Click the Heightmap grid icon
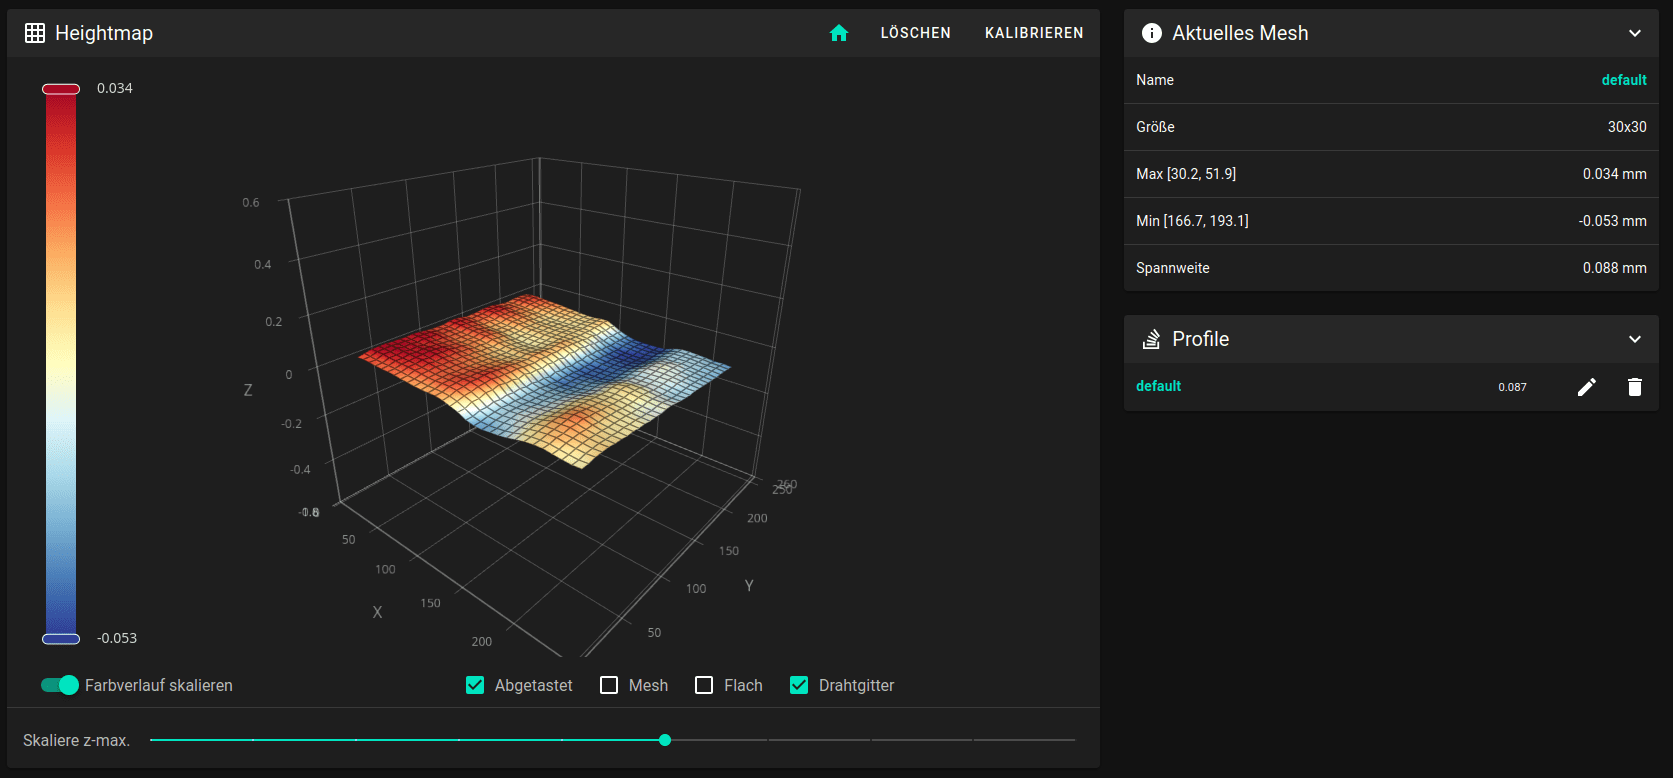1673x778 pixels. [x=35, y=33]
